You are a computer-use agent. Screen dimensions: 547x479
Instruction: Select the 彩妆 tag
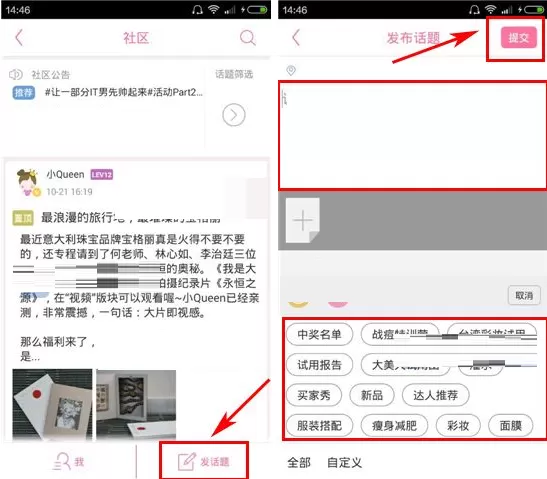point(458,426)
